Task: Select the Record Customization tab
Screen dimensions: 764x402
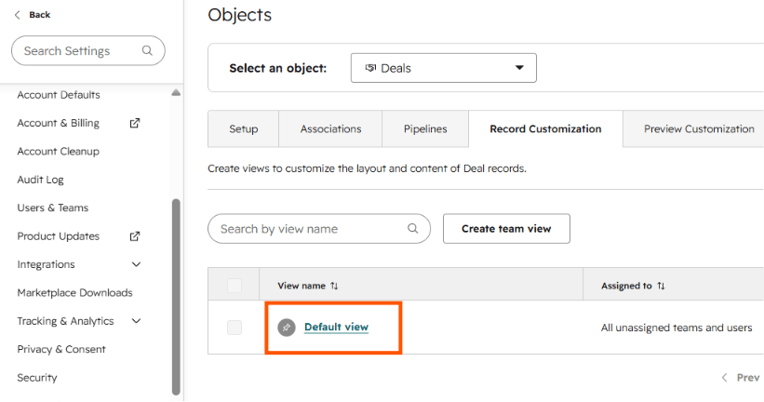Action: tap(545, 129)
